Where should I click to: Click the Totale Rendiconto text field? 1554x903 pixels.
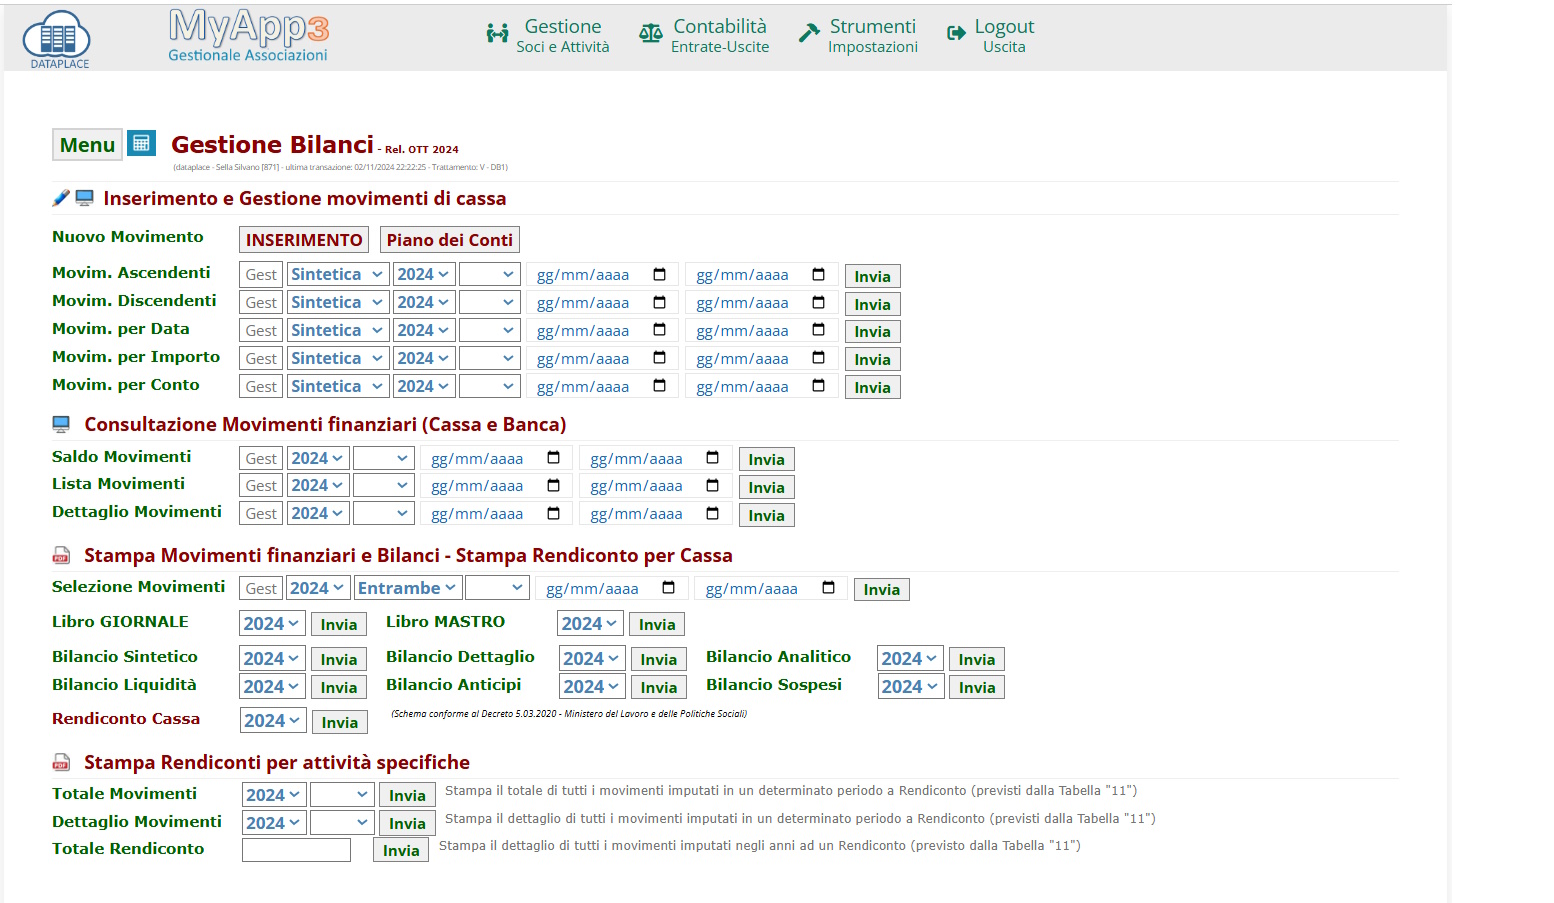tap(296, 850)
